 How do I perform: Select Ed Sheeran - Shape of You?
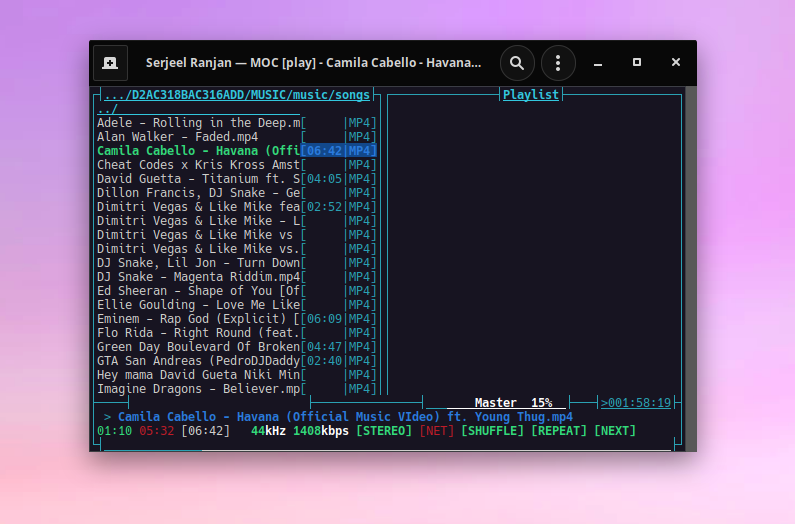[236, 291]
